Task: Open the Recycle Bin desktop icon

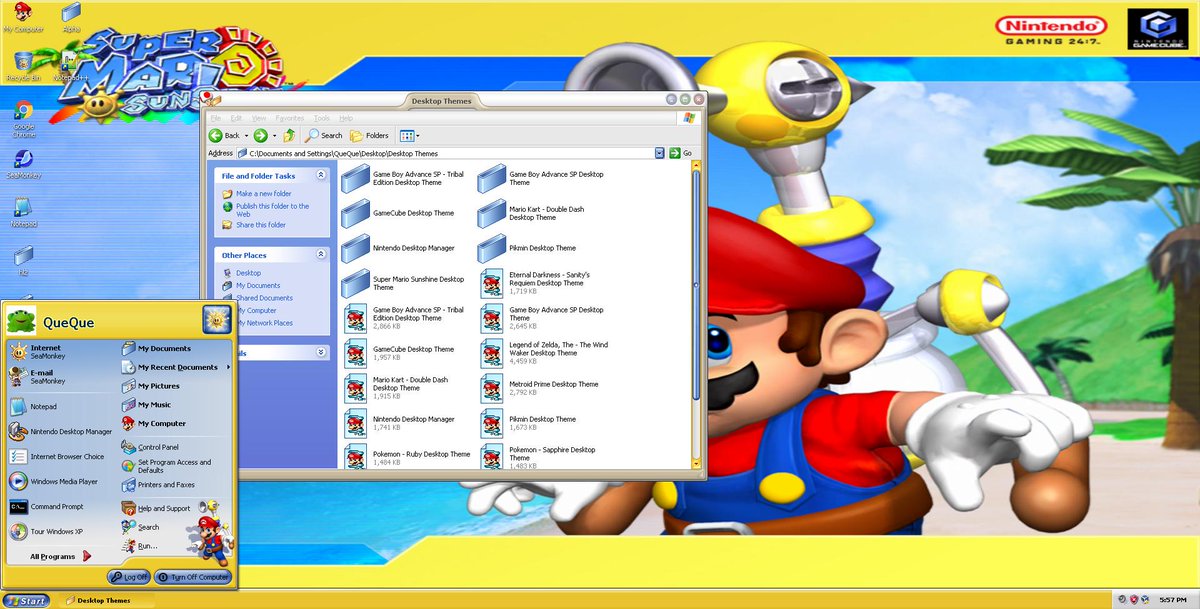Action: tap(23, 66)
